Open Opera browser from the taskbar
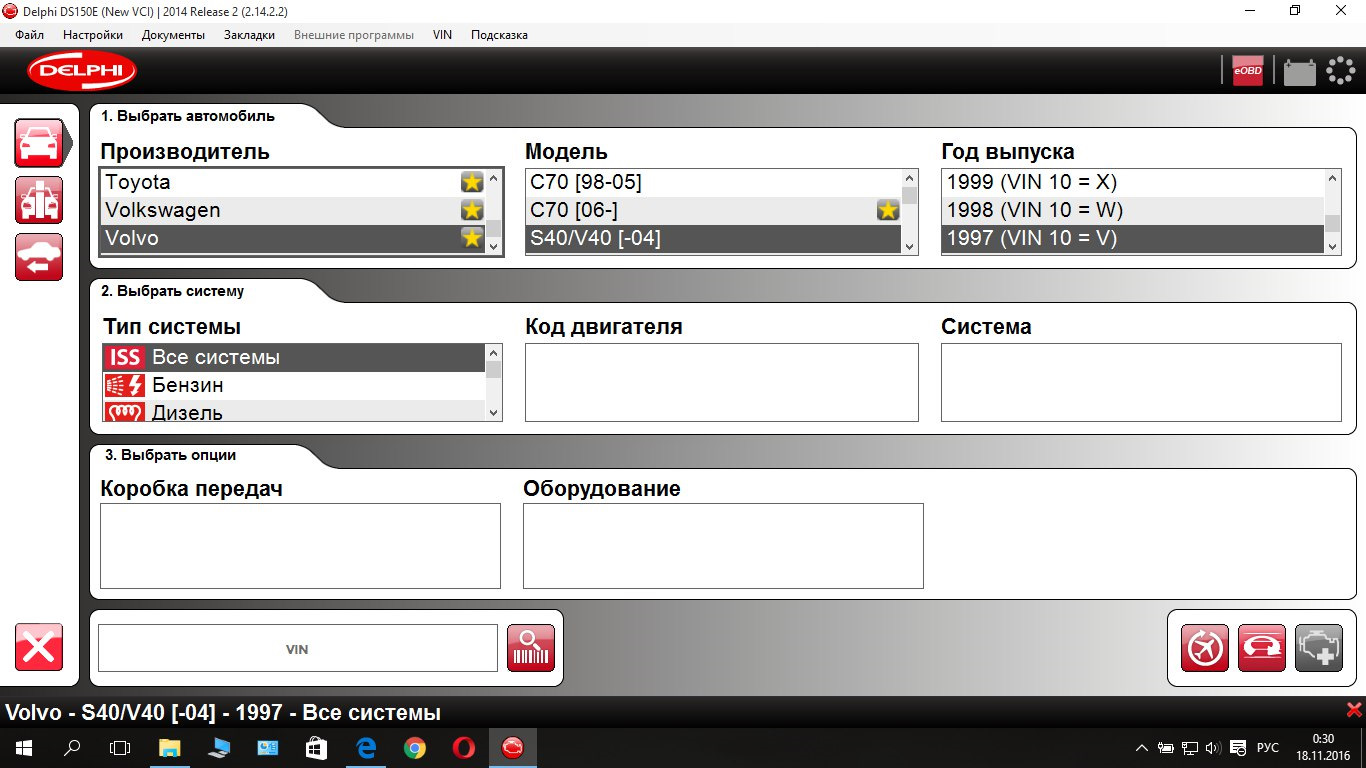Image resolution: width=1366 pixels, height=768 pixels. (x=464, y=747)
